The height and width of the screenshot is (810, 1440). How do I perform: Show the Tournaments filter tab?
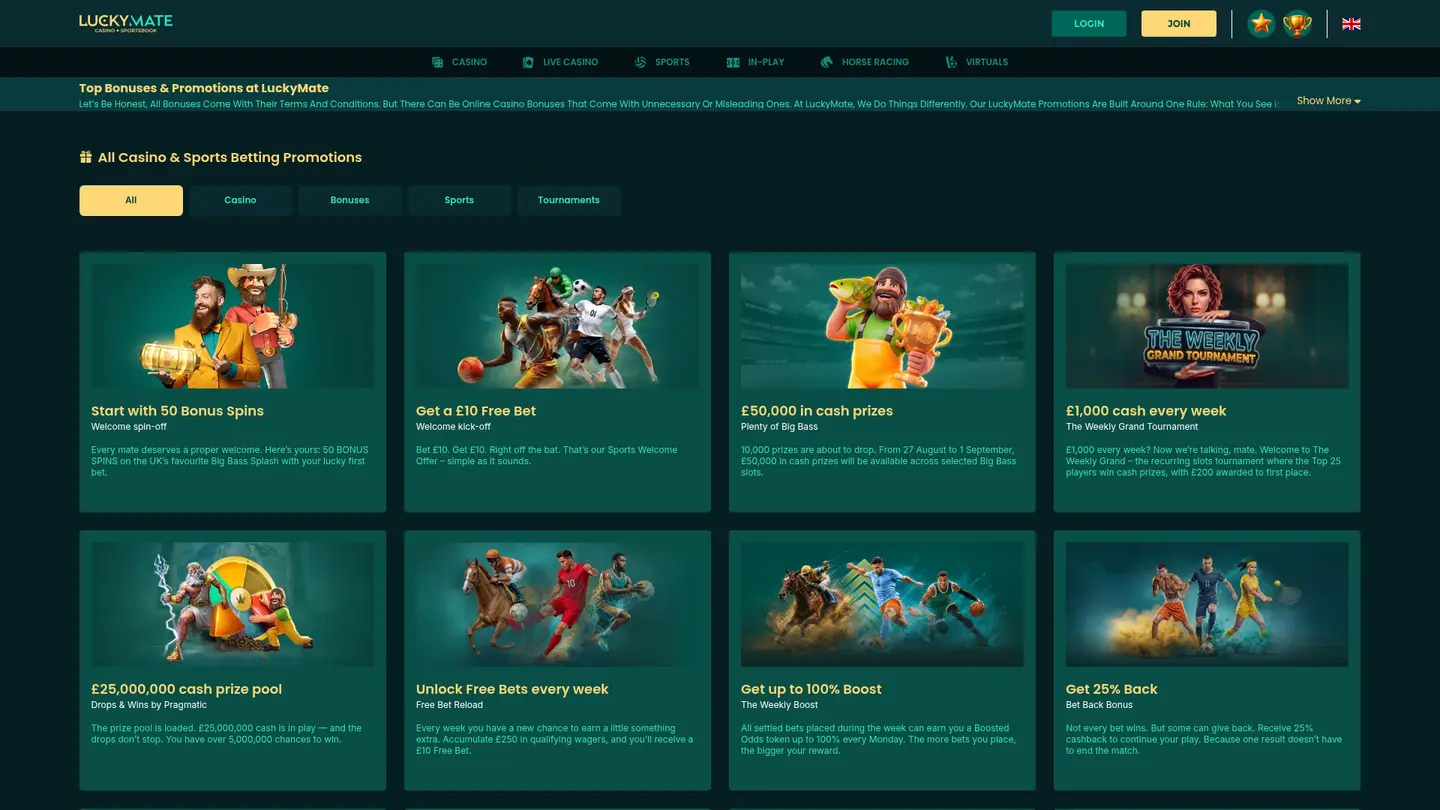pos(569,200)
